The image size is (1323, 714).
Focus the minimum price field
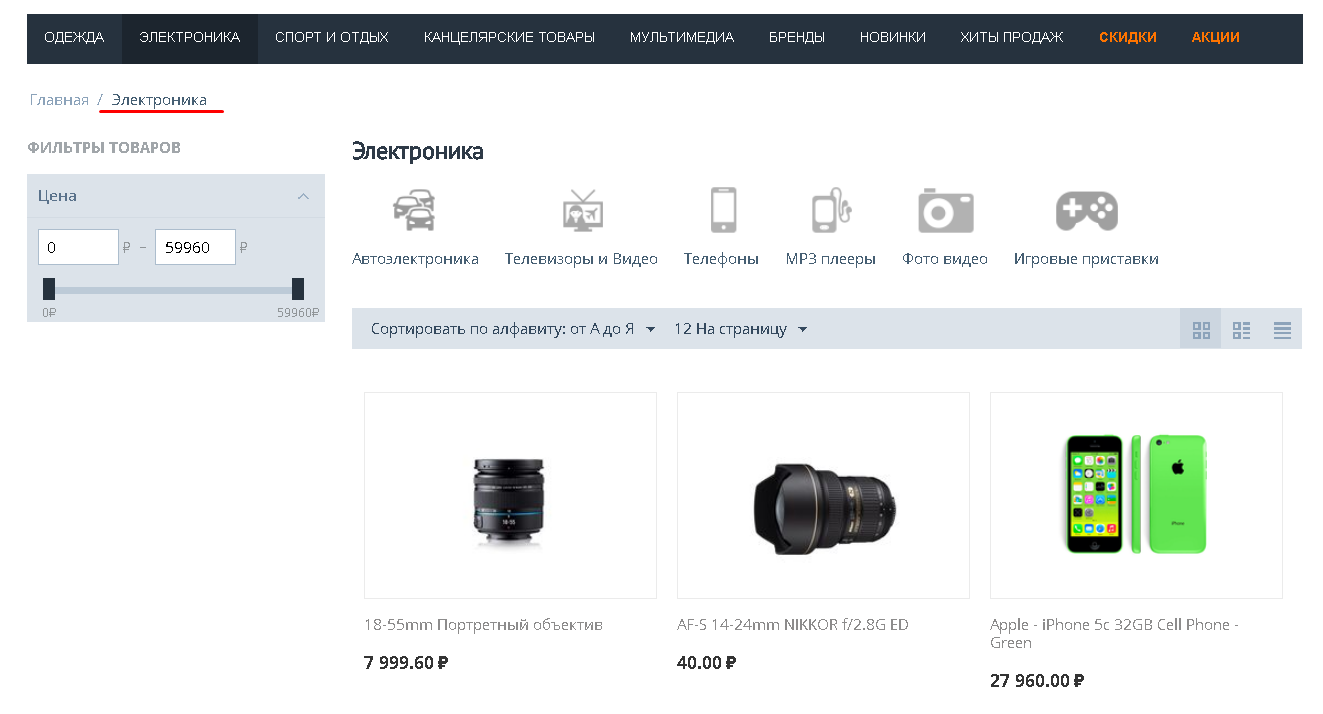point(78,247)
